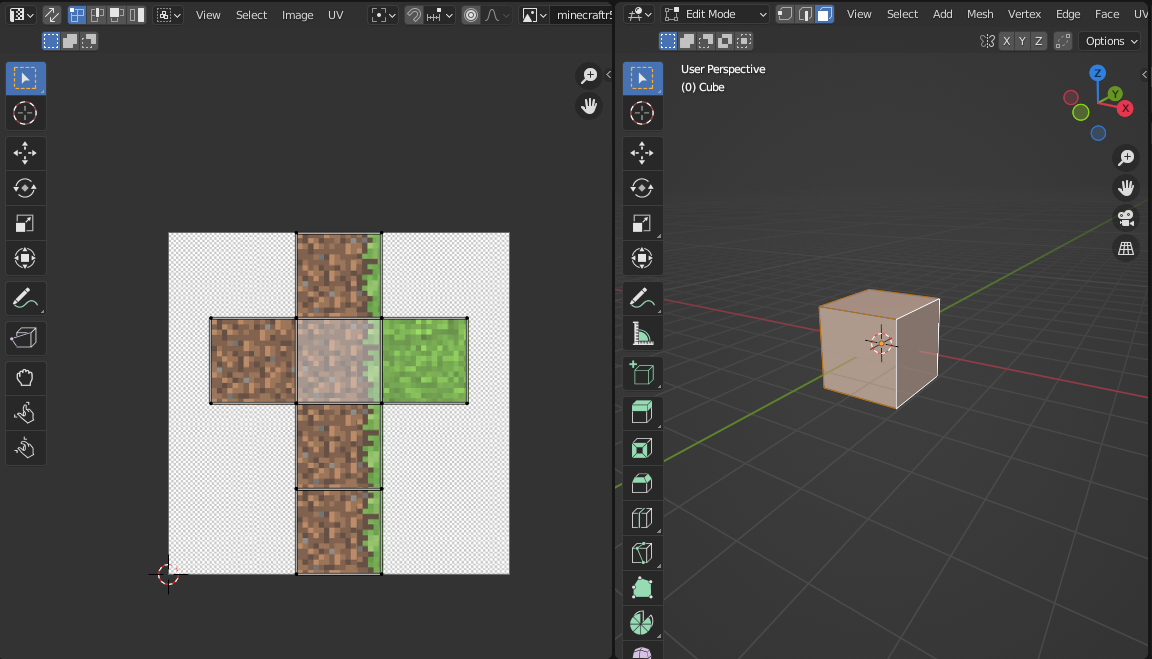Enable vertex select mode in 3D viewport
Viewport: 1152px width, 659px height.
[x=785, y=15]
